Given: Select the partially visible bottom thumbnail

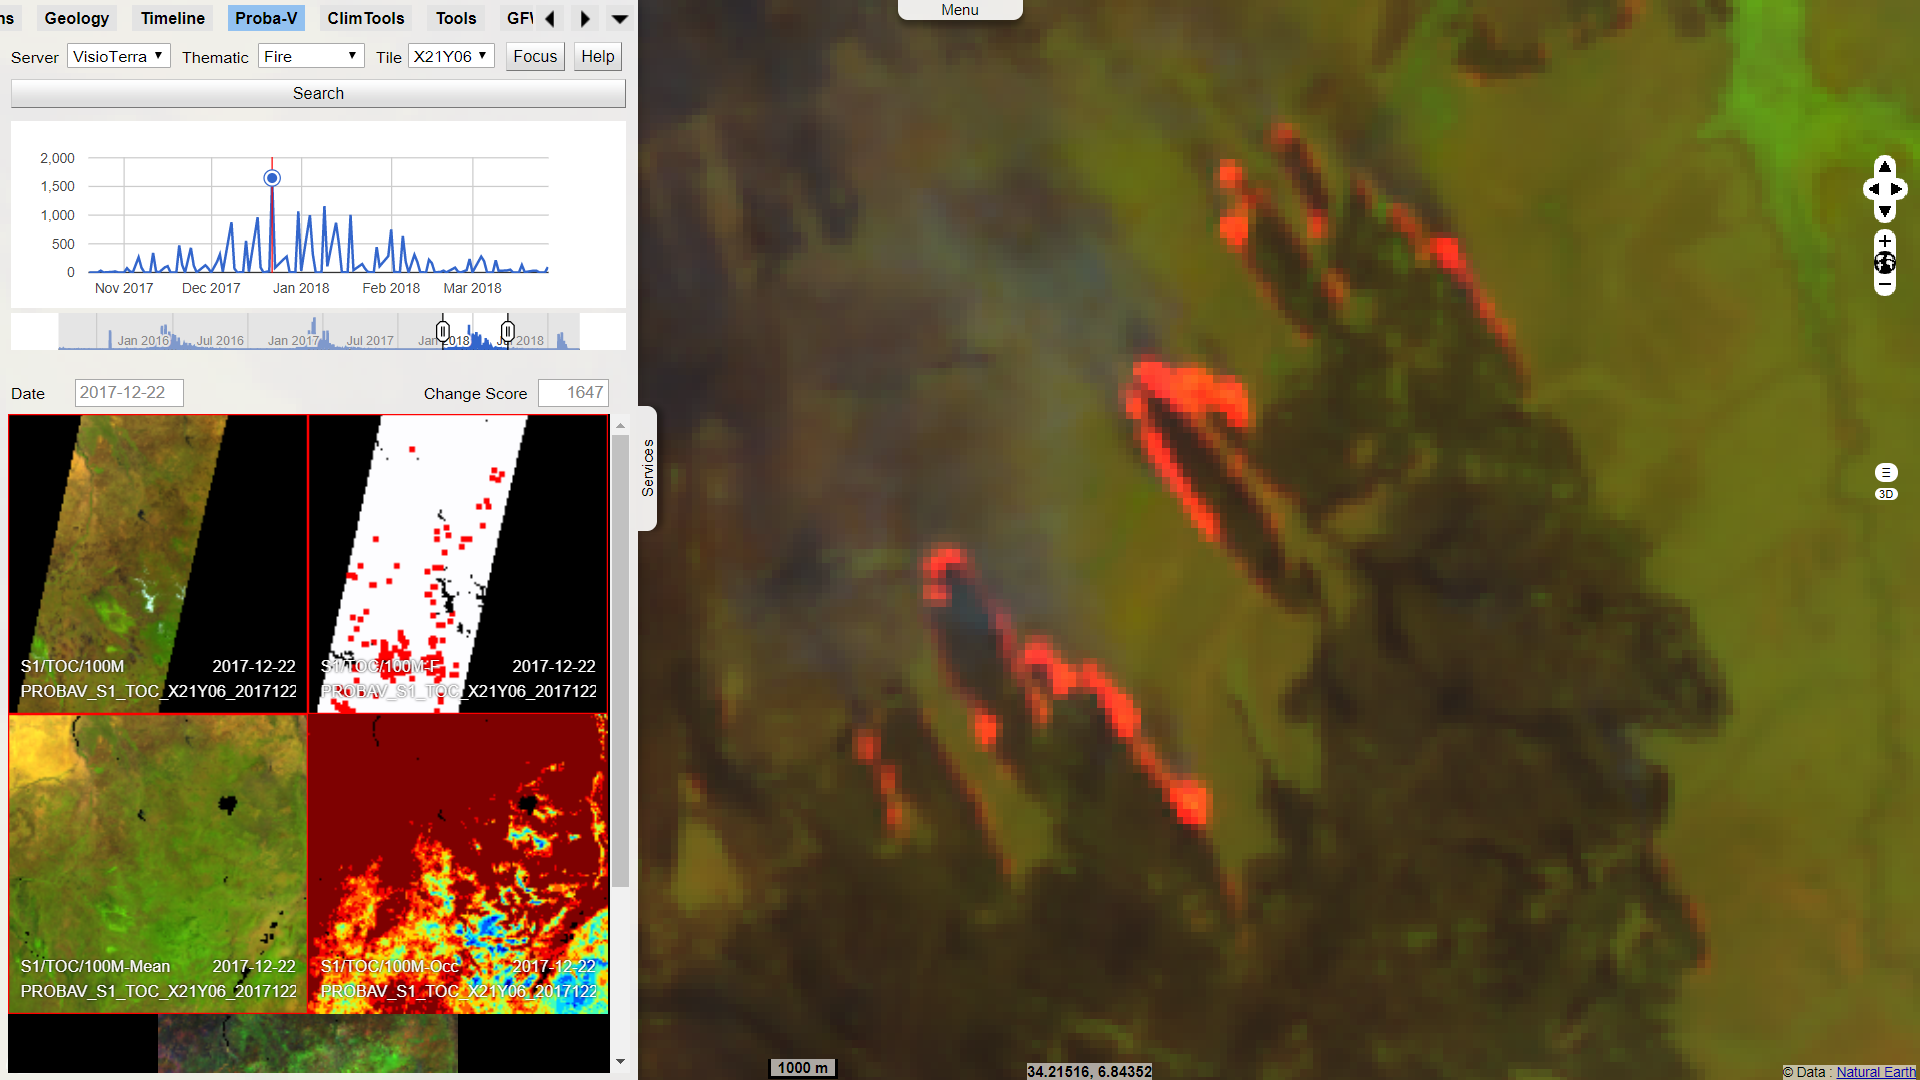Looking at the screenshot, I should (x=308, y=1043).
